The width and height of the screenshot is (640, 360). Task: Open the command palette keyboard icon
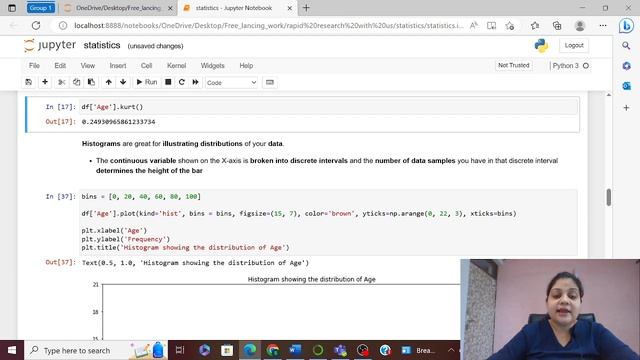click(x=270, y=82)
